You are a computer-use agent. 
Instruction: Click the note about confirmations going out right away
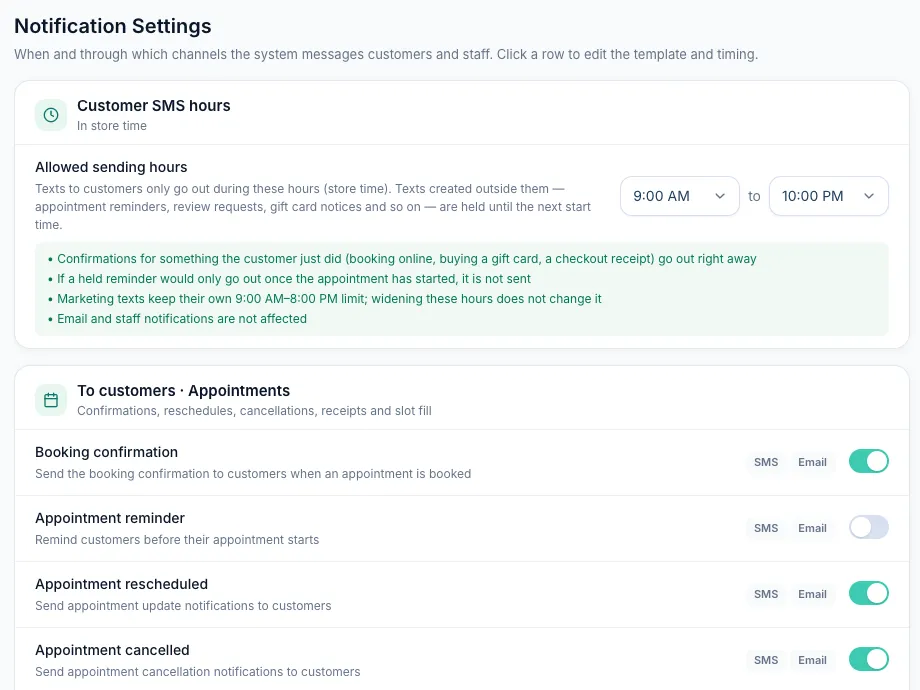[x=407, y=259]
